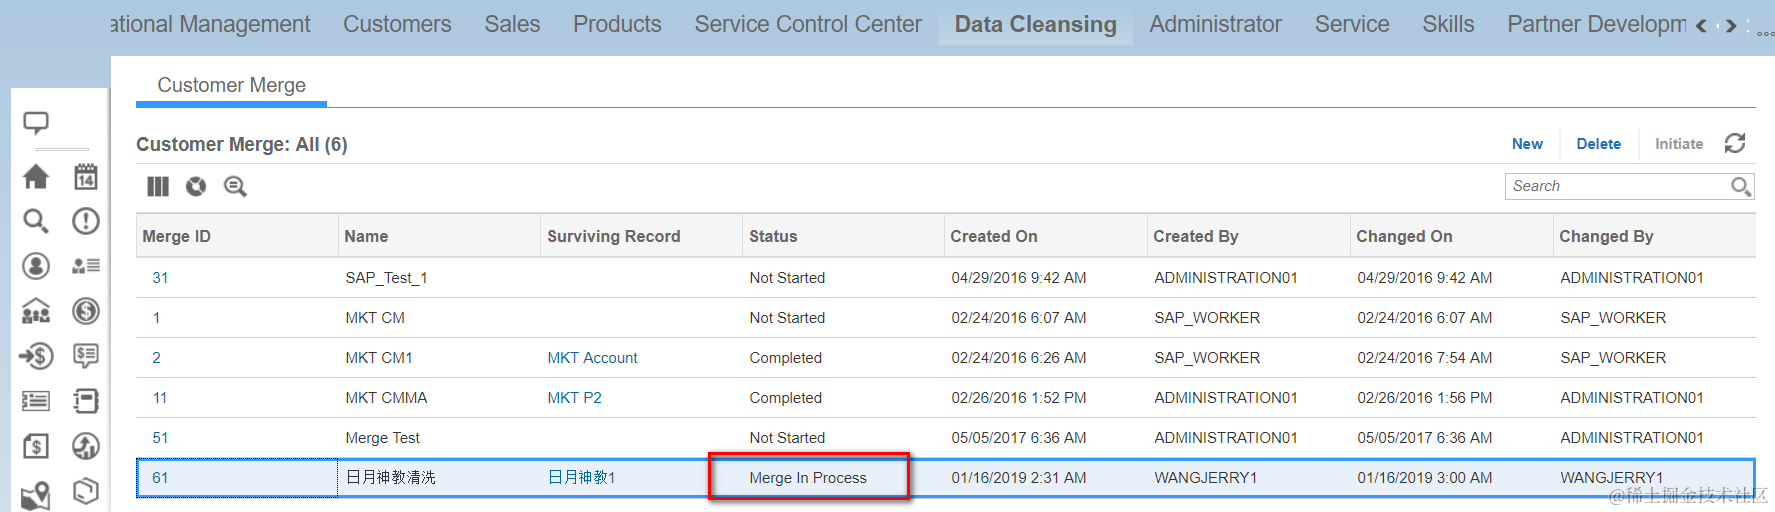Click the round globe icon above table

(196, 186)
